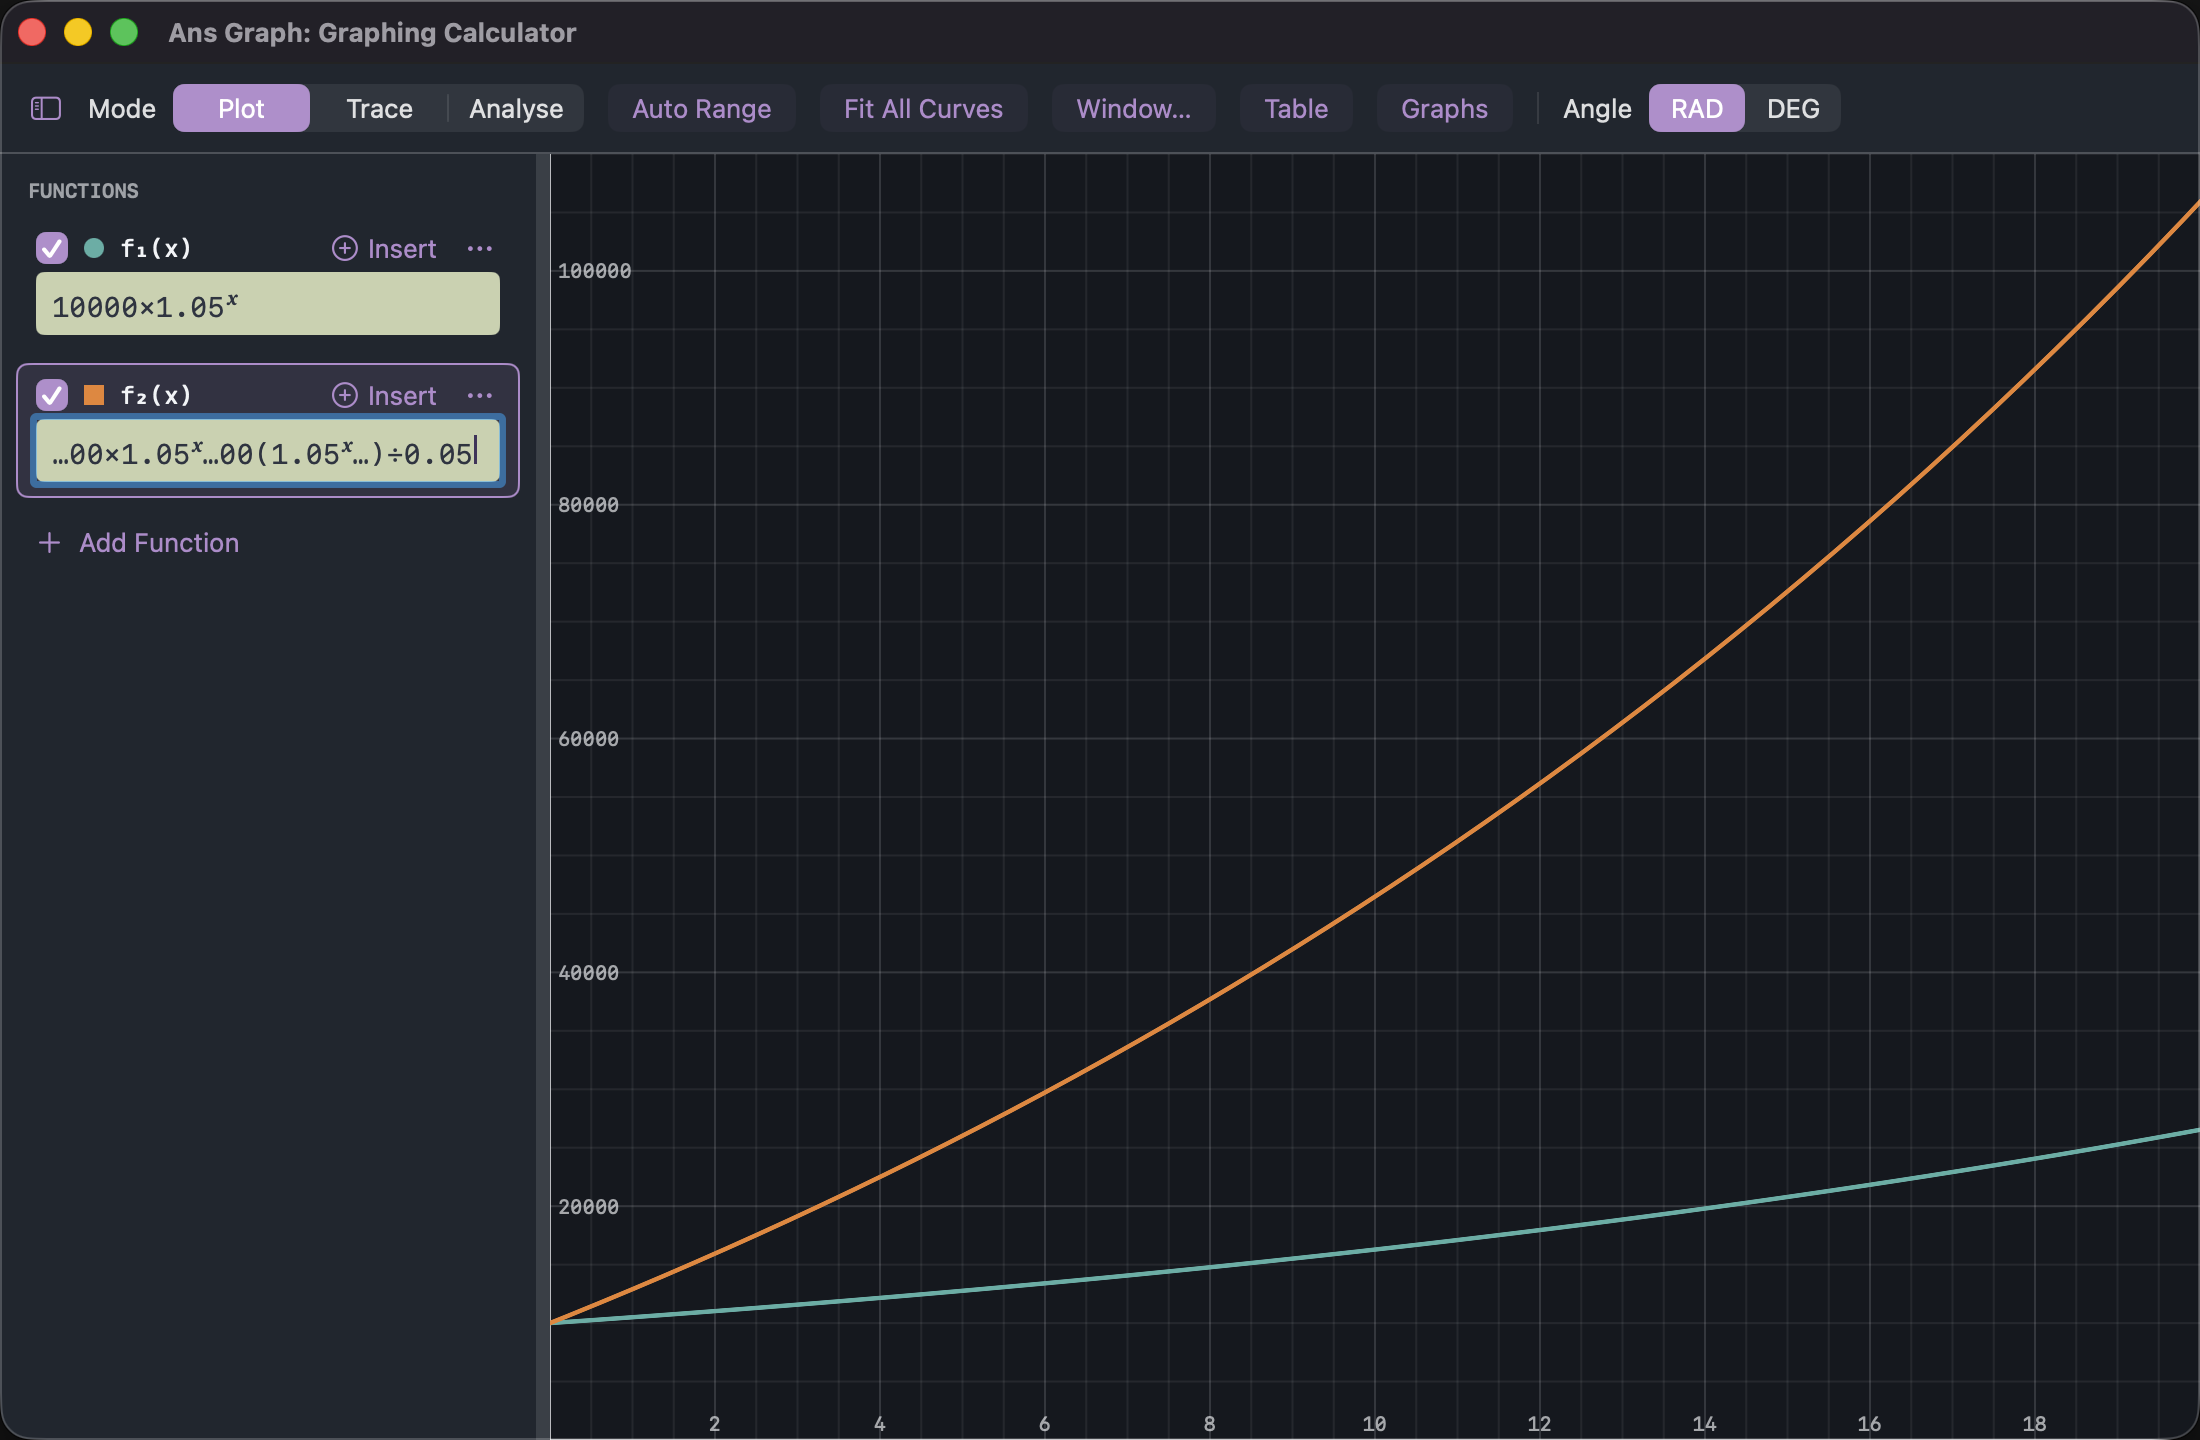Screen dimensions: 2200x1440
Task: Open the Graphs button
Action: point(1444,108)
